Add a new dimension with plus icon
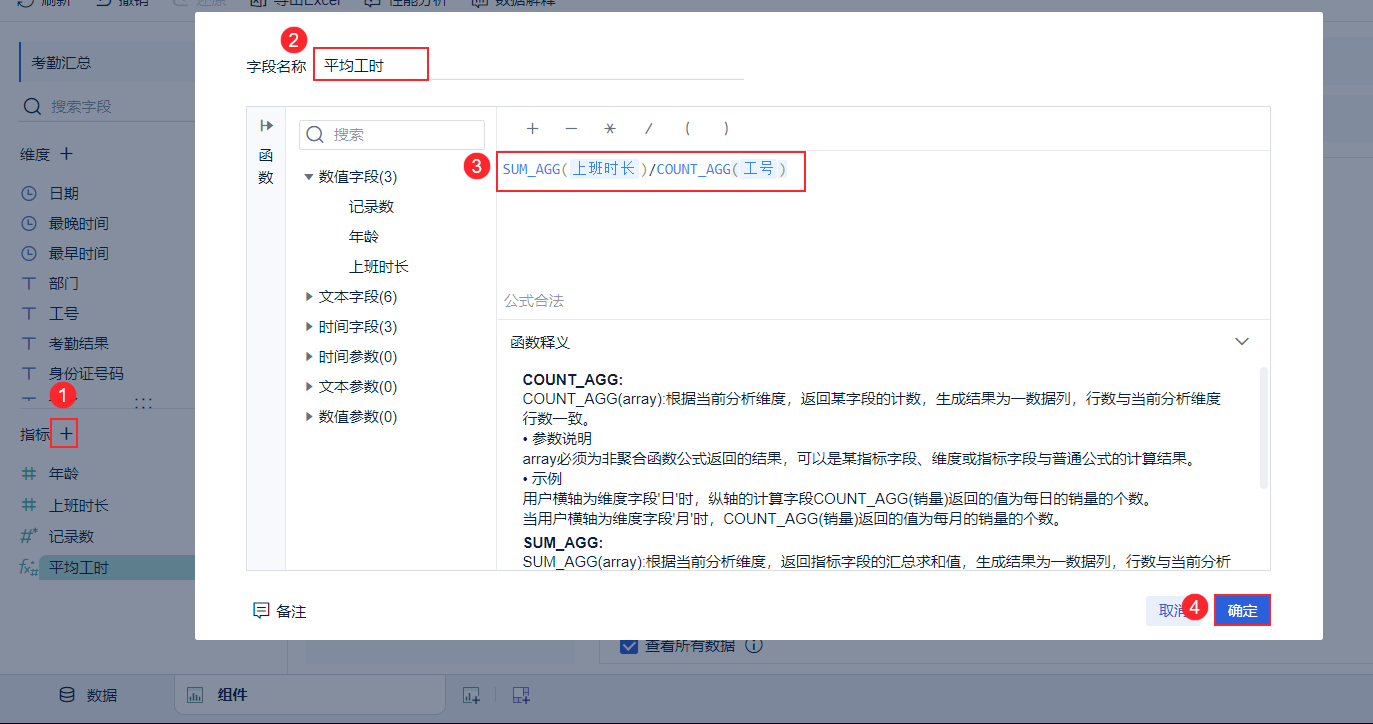 click(66, 154)
